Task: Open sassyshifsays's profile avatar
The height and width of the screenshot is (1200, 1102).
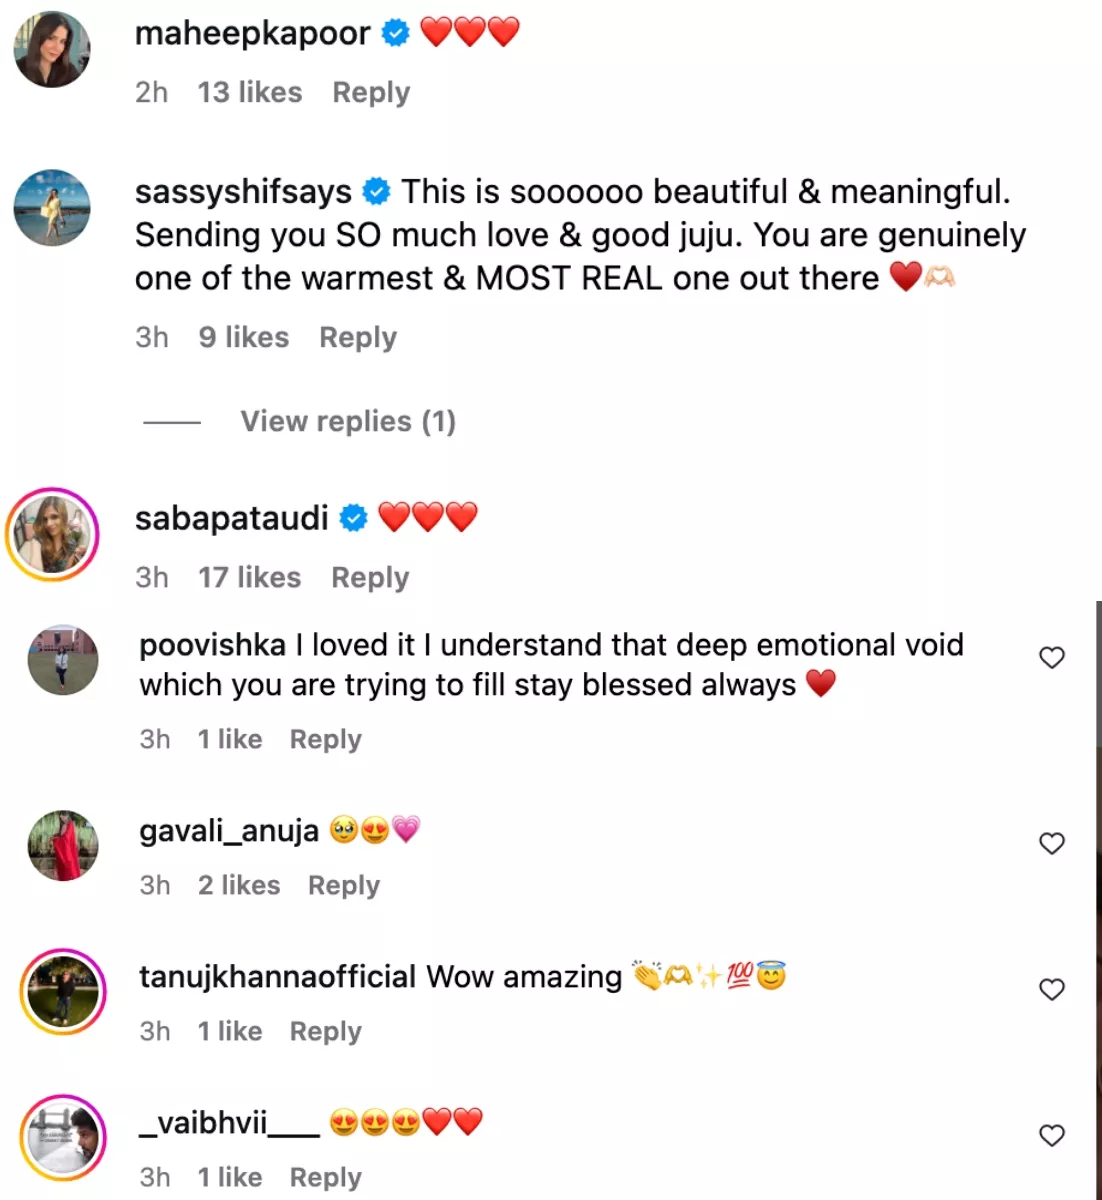Action: click(x=52, y=208)
